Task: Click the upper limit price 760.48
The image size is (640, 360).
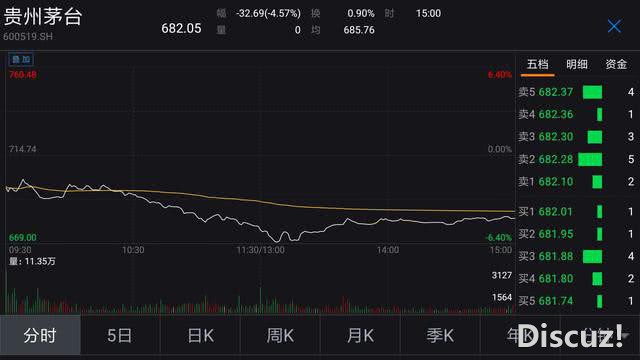Action: 23,75
